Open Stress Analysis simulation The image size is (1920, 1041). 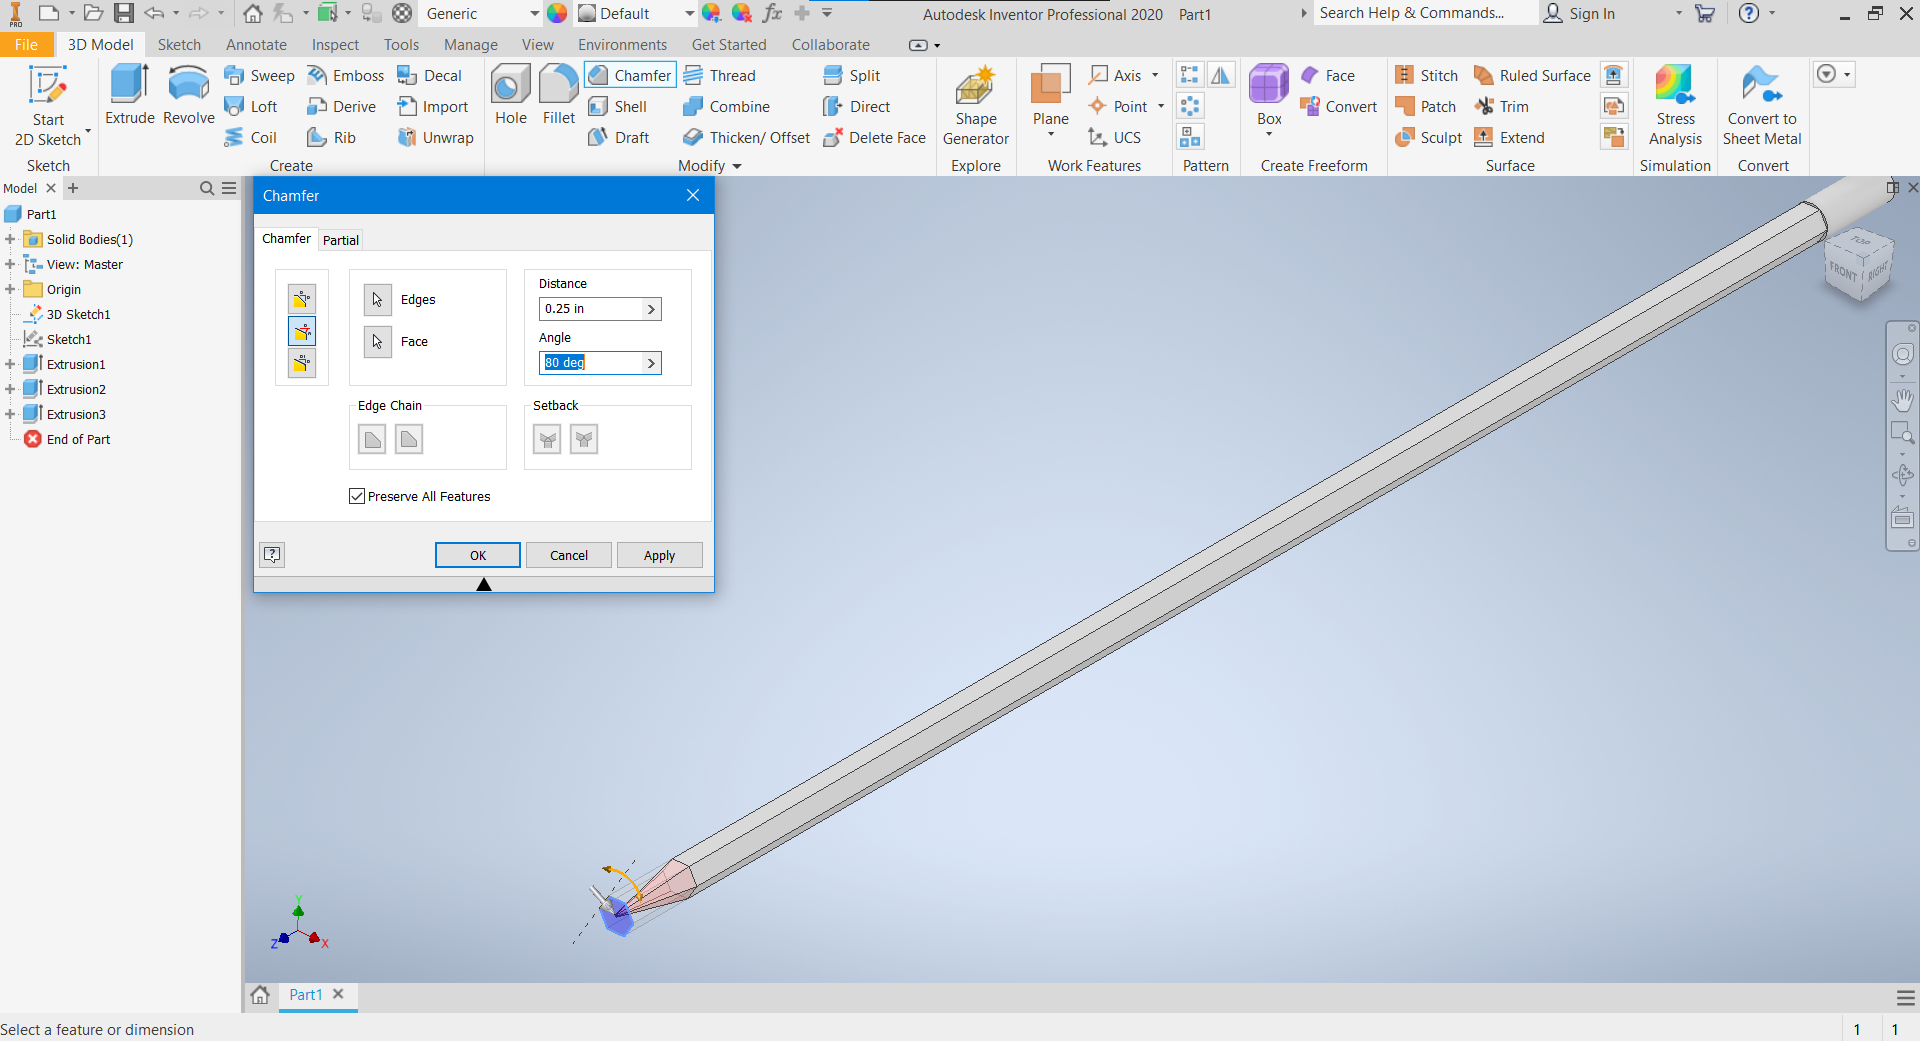pyautogui.click(x=1676, y=105)
